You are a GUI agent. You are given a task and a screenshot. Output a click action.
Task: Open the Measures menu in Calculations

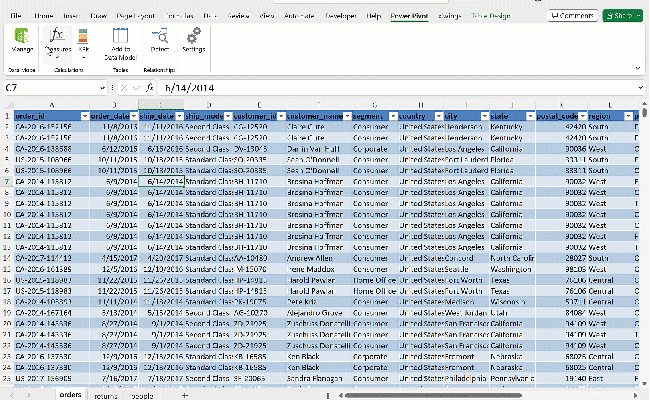(x=57, y=44)
